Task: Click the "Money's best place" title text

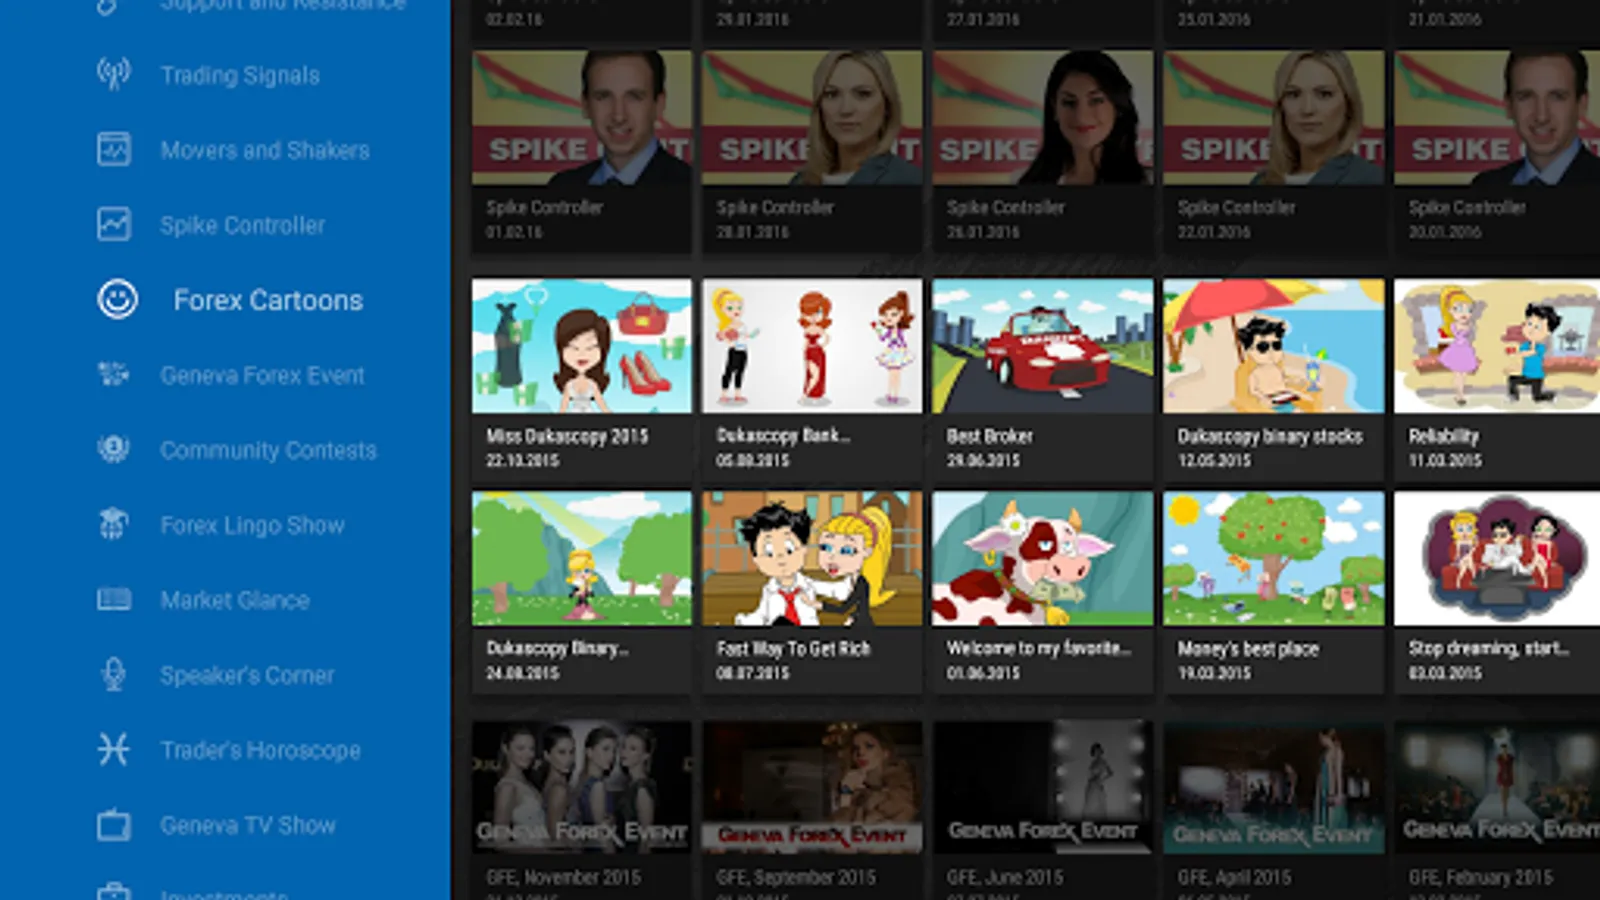Action: click(x=1248, y=649)
